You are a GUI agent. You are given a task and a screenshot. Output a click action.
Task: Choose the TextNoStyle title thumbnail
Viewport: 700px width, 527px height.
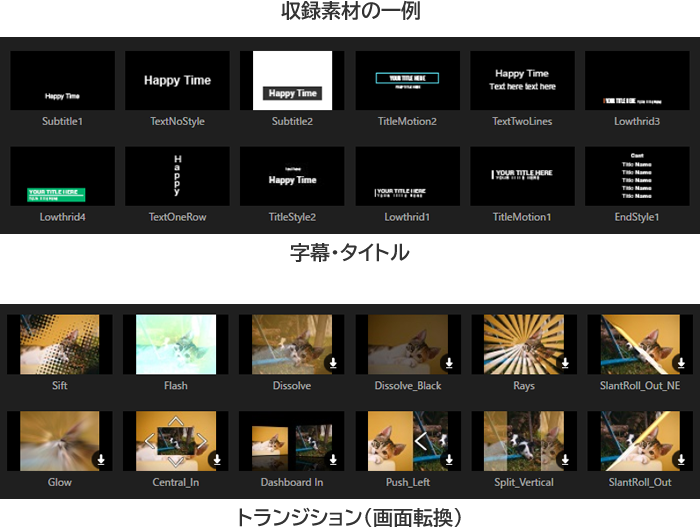click(177, 81)
